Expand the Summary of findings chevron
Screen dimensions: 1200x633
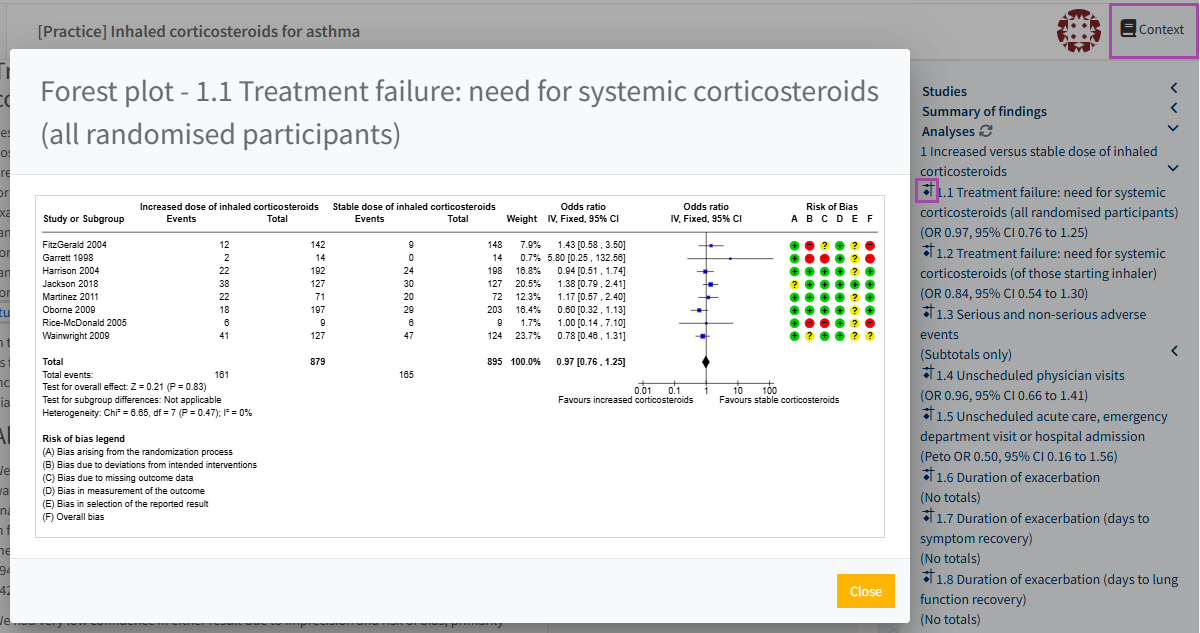tap(1174, 111)
